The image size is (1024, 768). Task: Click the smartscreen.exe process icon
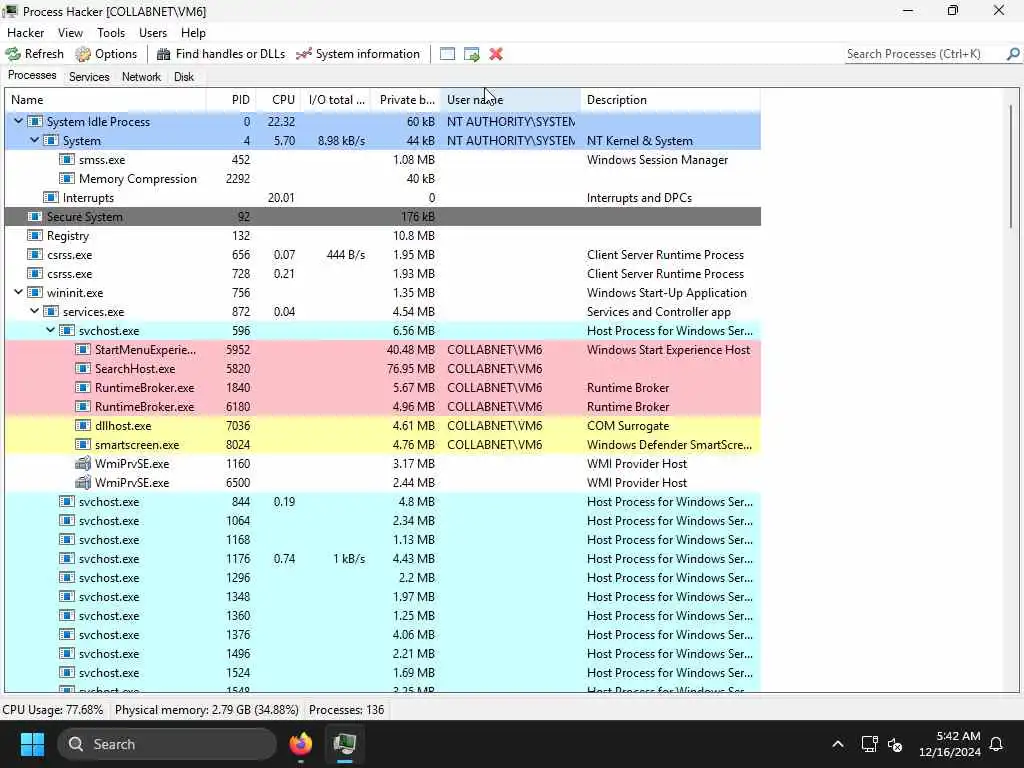(x=83, y=444)
